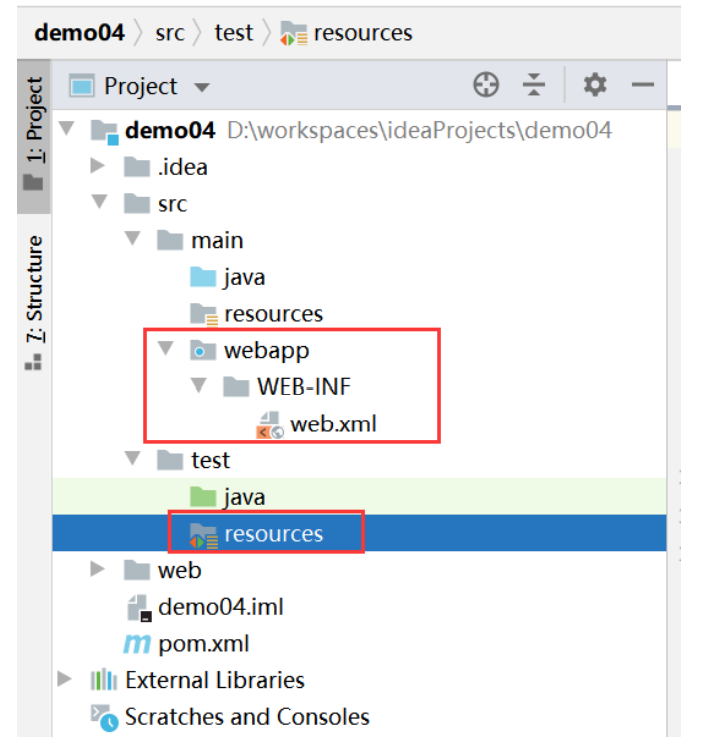Switch to the 7: Structure side tab

click(34, 301)
